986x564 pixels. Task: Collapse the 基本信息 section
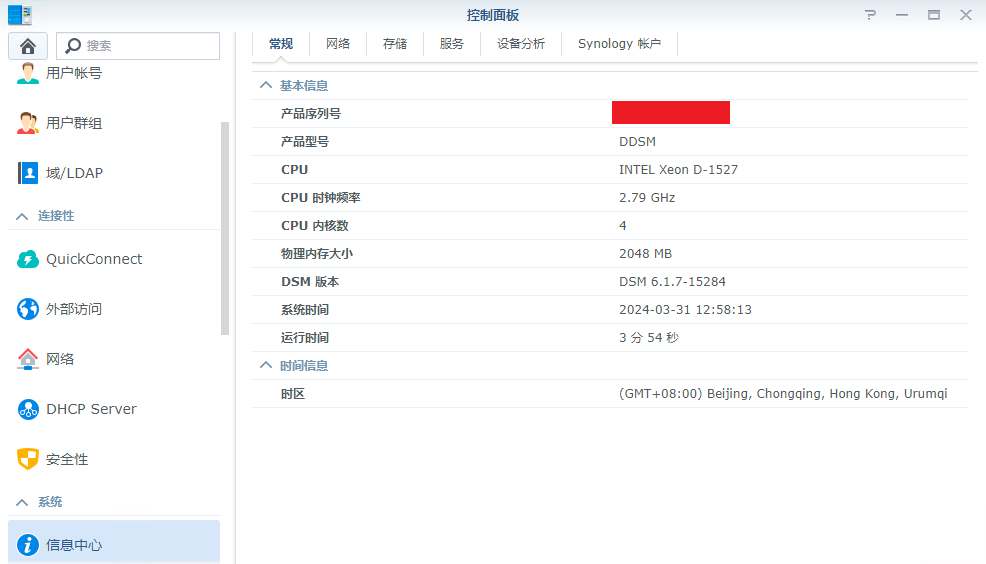point(266,86)
